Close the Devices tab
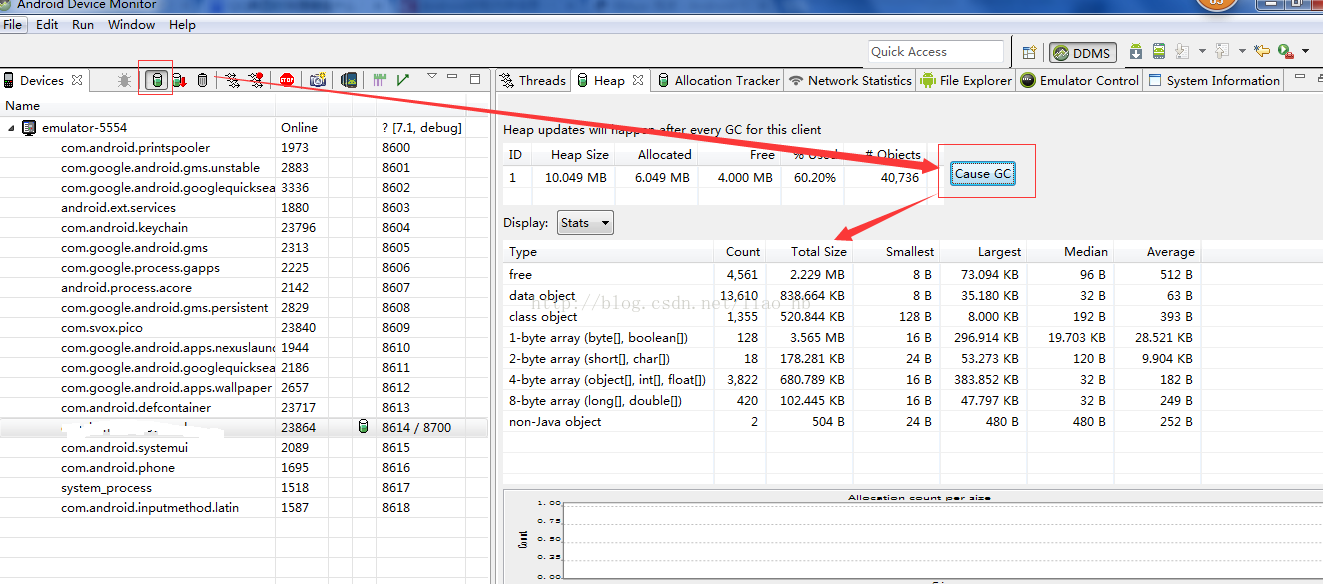This screenshot has height=584, width=1323. 77,80
